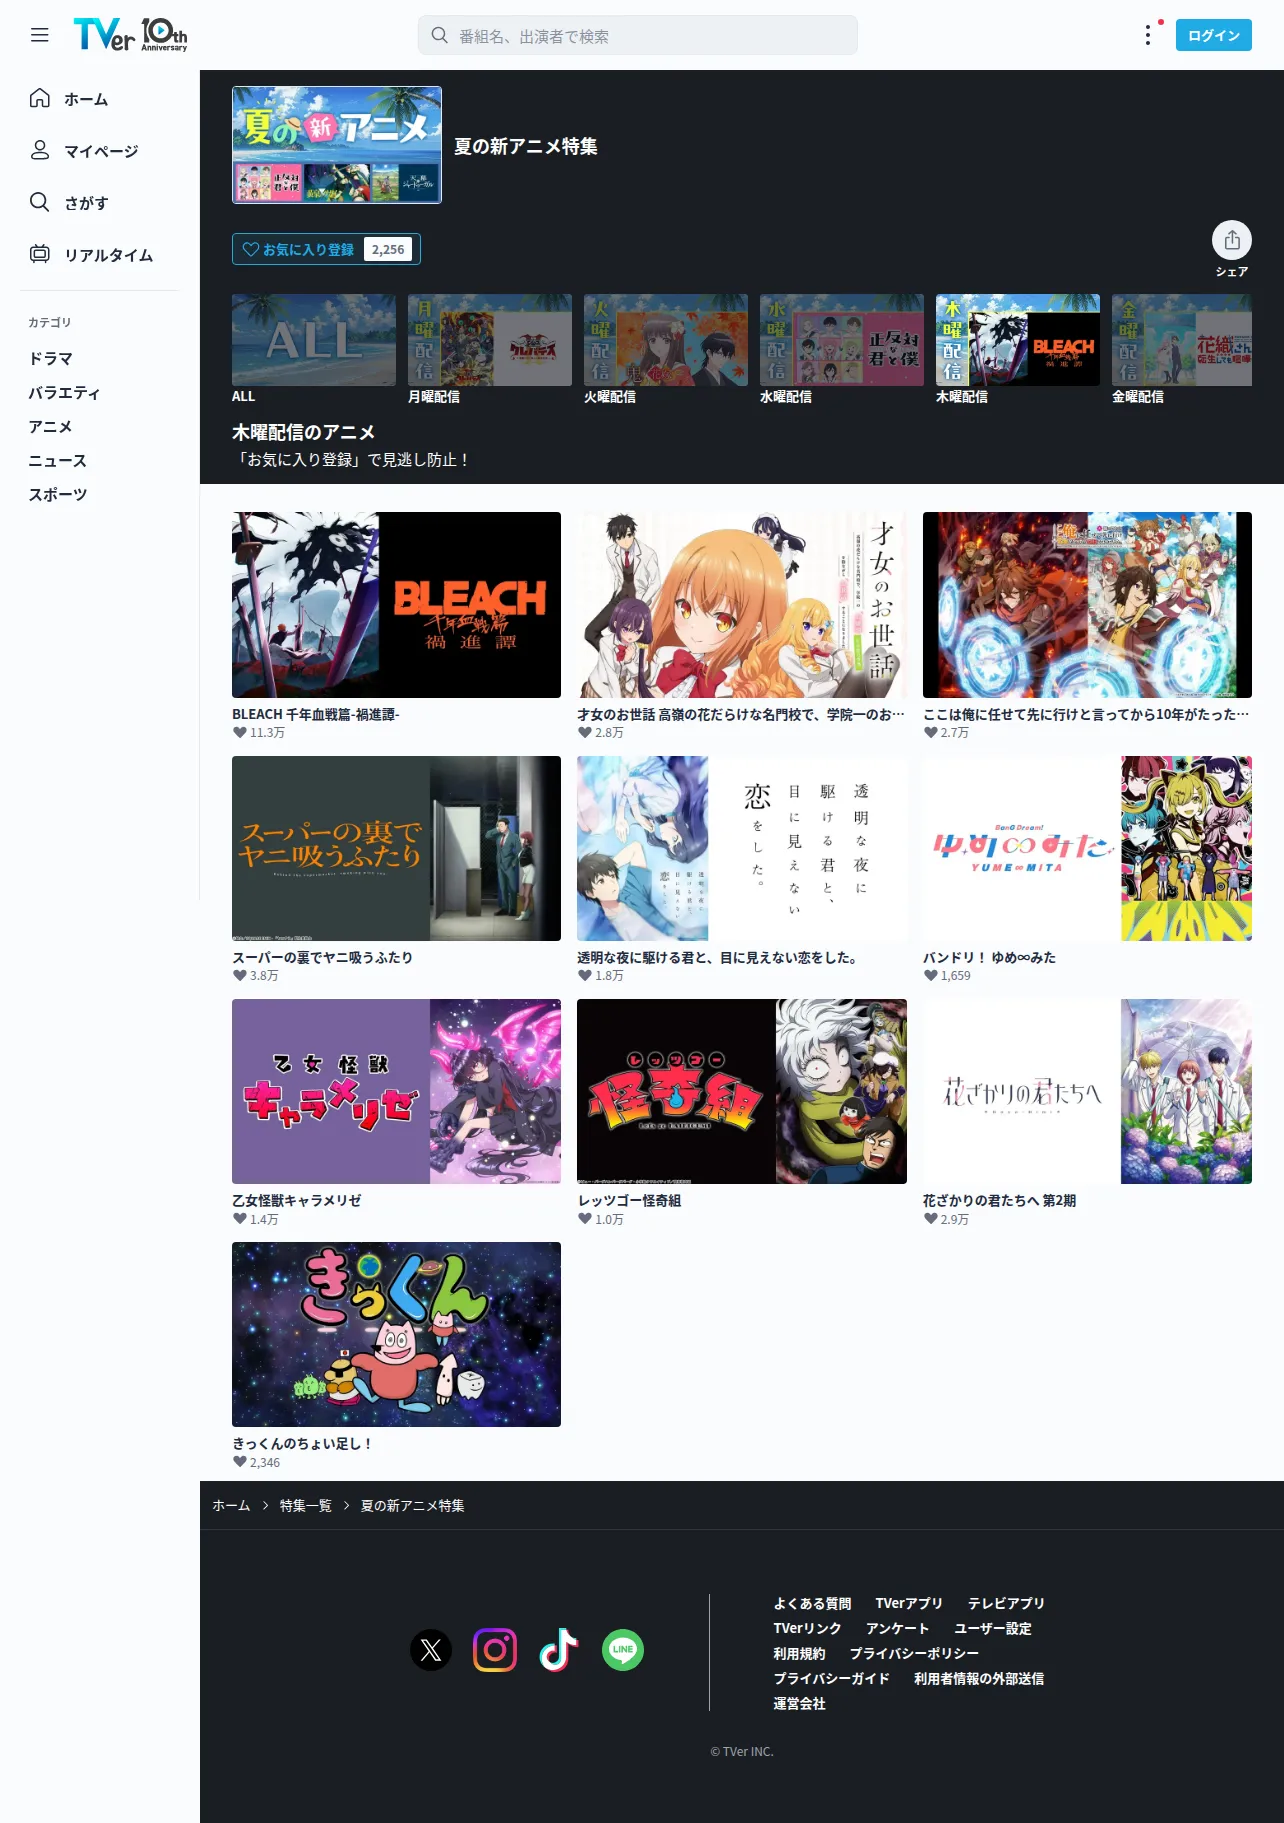
Task: Click the My Page person icon
Action: click(40, 150)
